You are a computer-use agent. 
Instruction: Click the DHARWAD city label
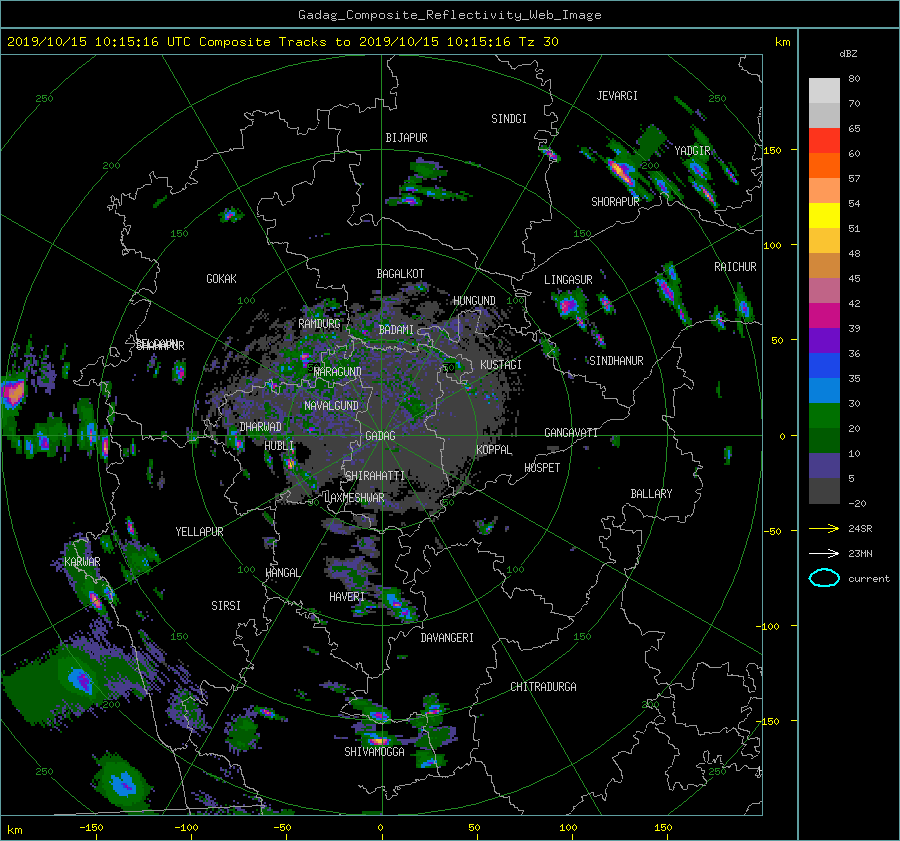tap(261, 427)
